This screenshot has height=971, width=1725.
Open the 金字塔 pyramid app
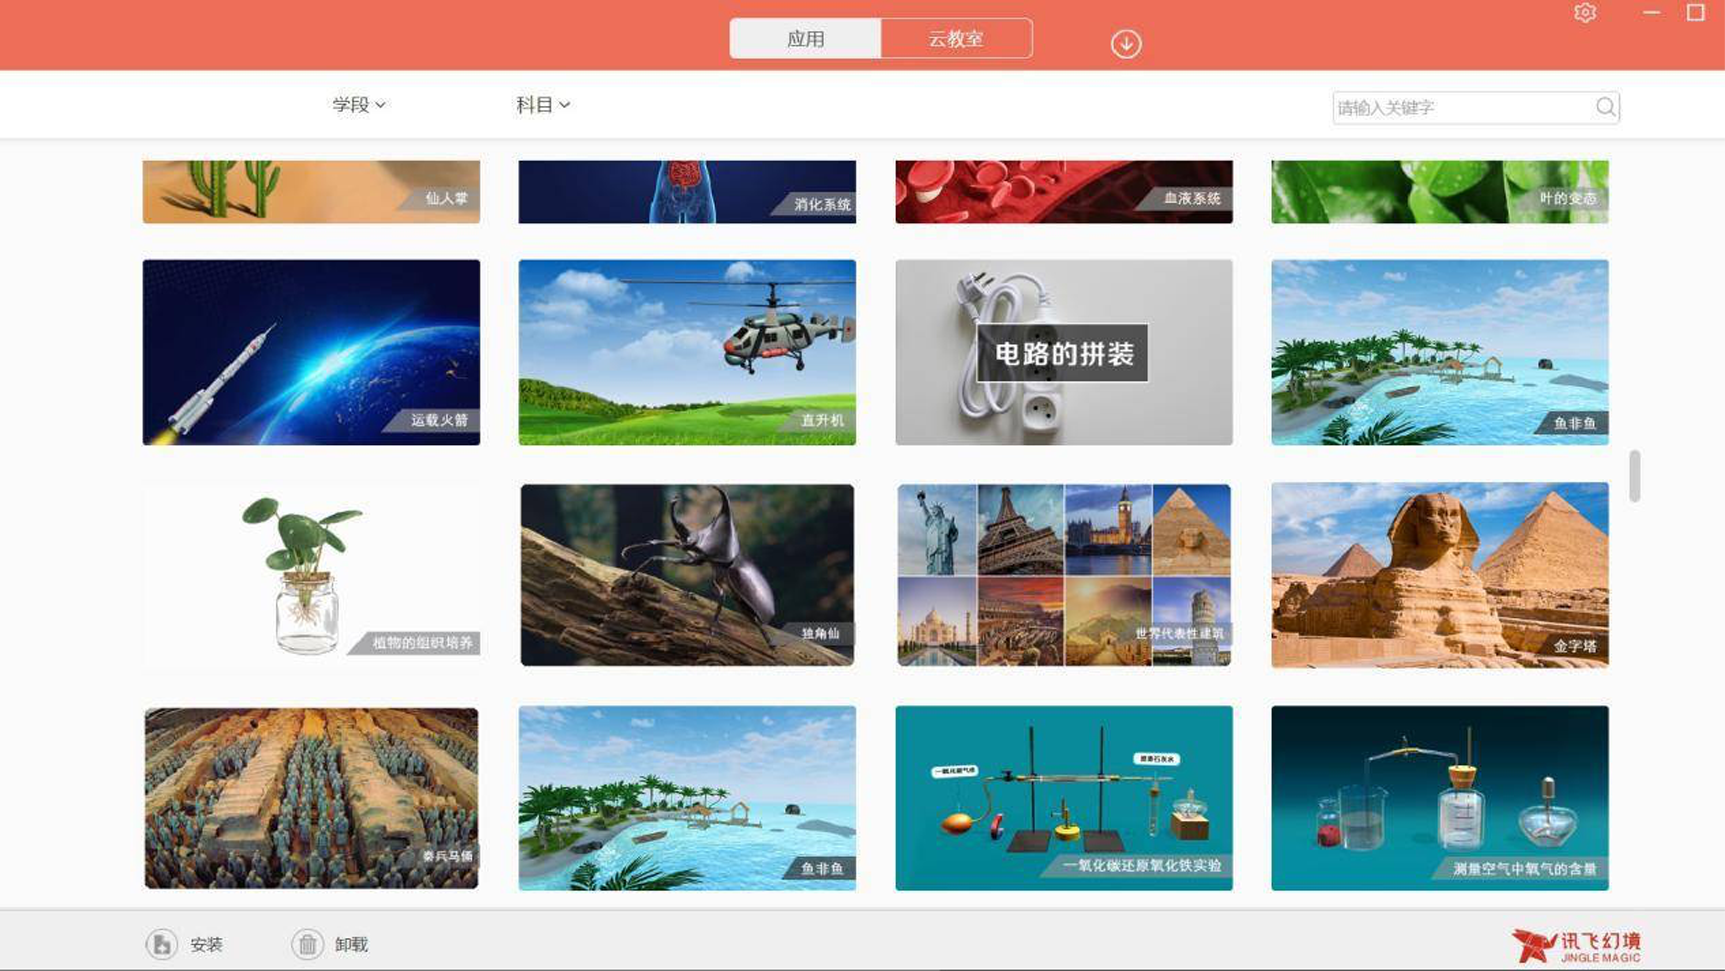coord(1439,575)
